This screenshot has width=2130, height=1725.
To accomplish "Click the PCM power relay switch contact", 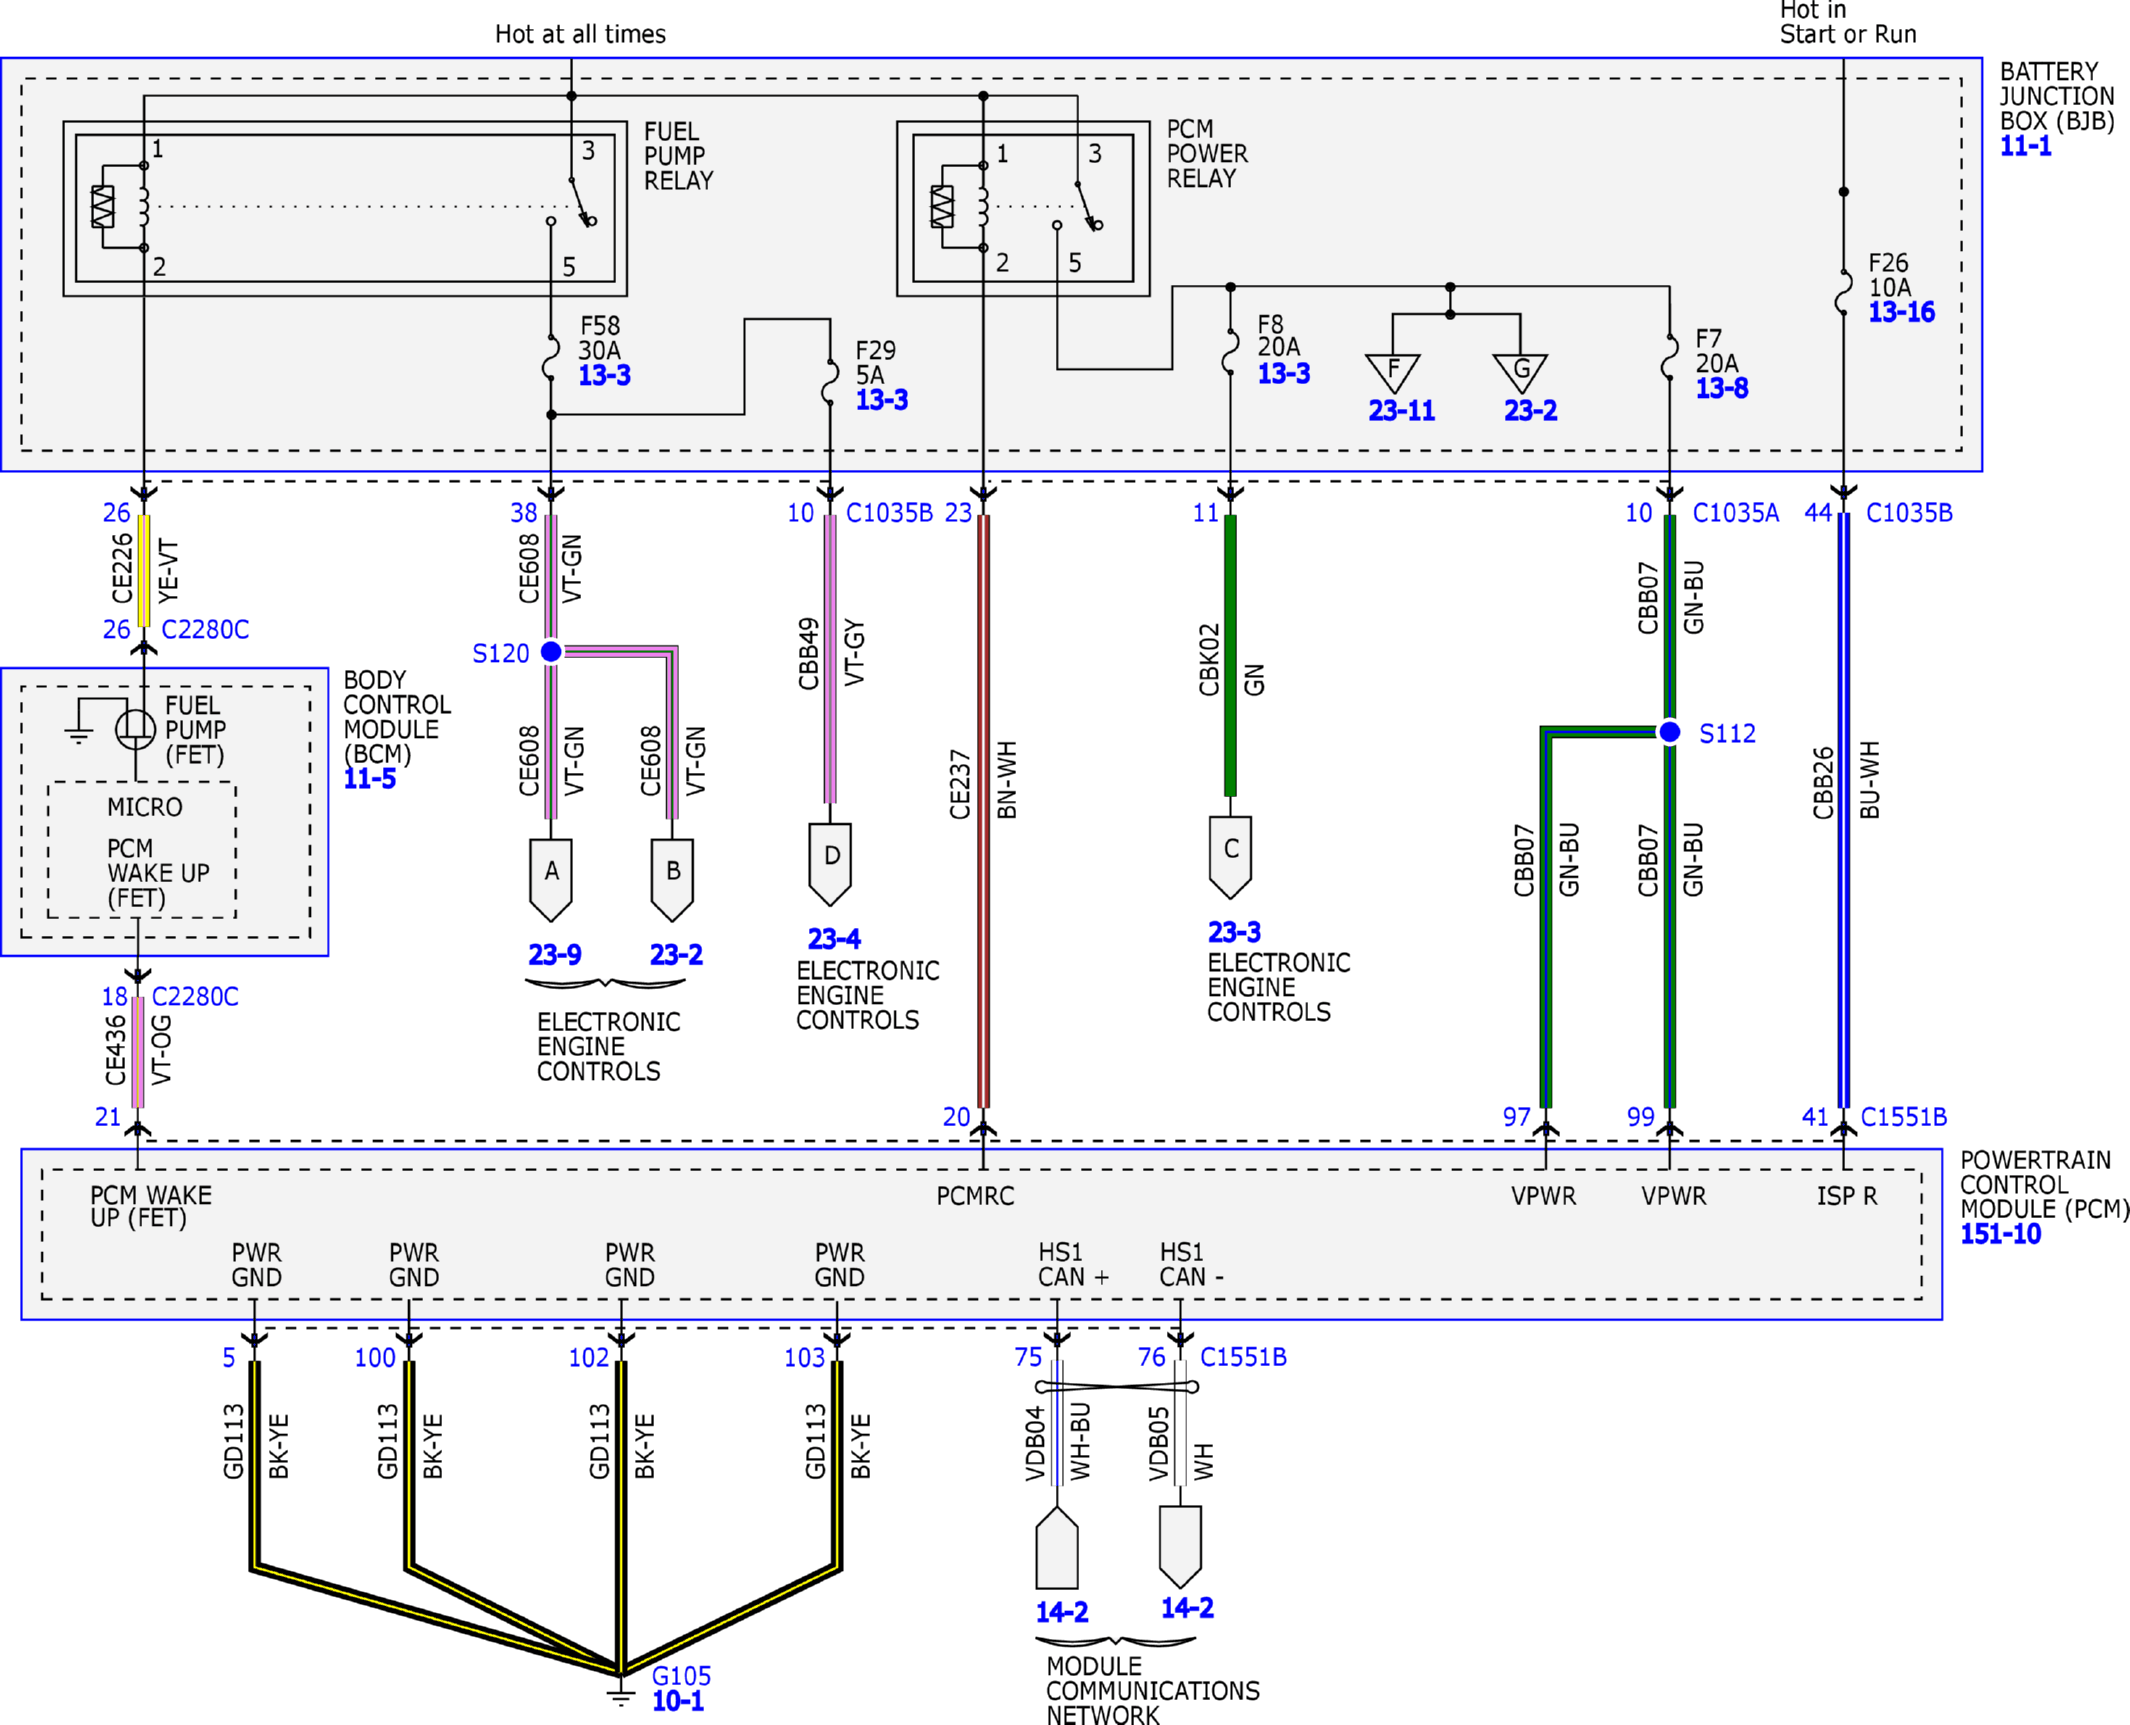I will coord(1088,206).
